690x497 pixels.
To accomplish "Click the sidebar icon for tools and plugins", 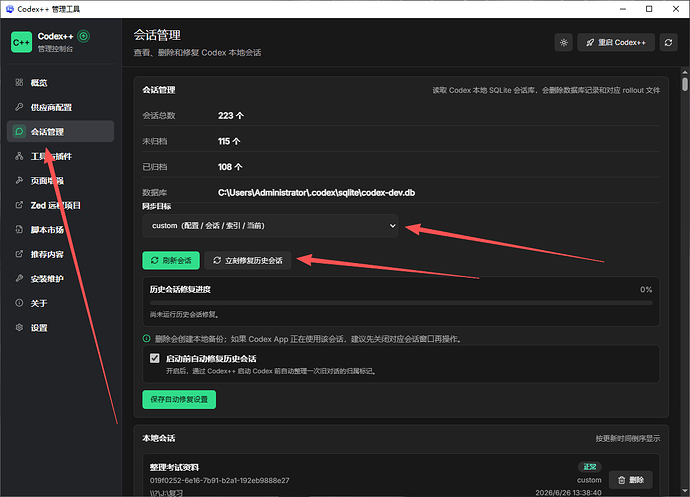I will click(19, 156).
